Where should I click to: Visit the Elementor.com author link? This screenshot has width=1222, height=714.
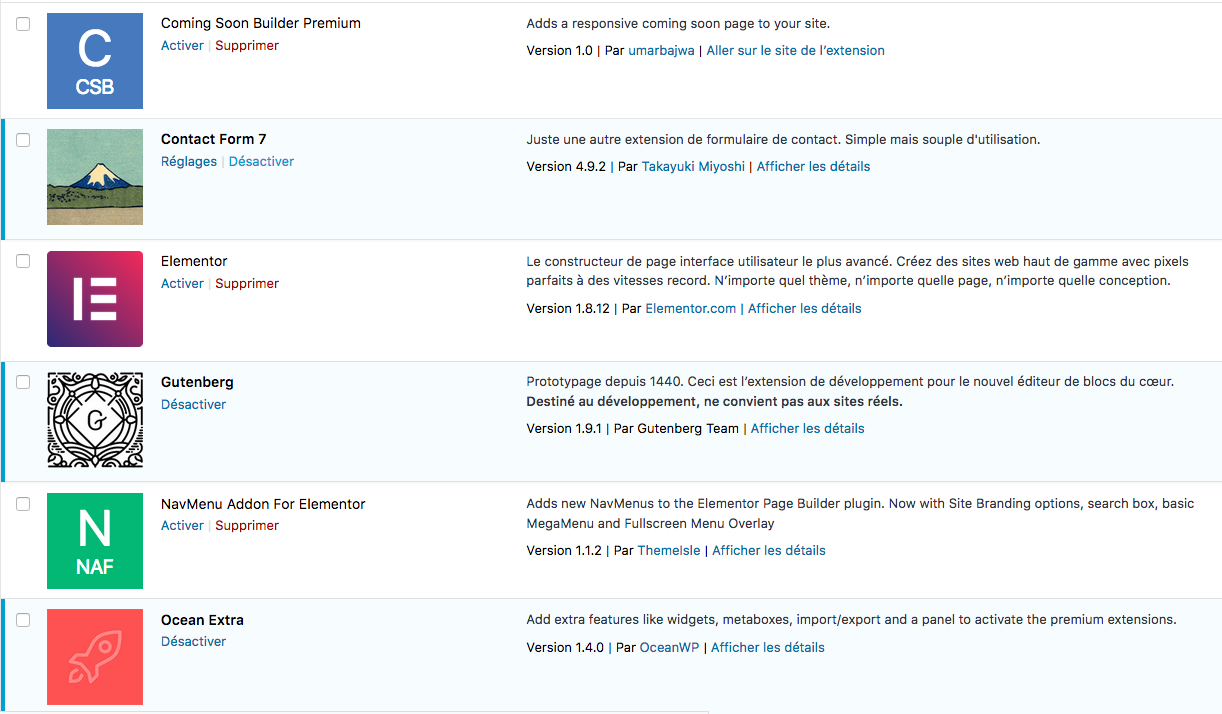(x=690, y=309)
